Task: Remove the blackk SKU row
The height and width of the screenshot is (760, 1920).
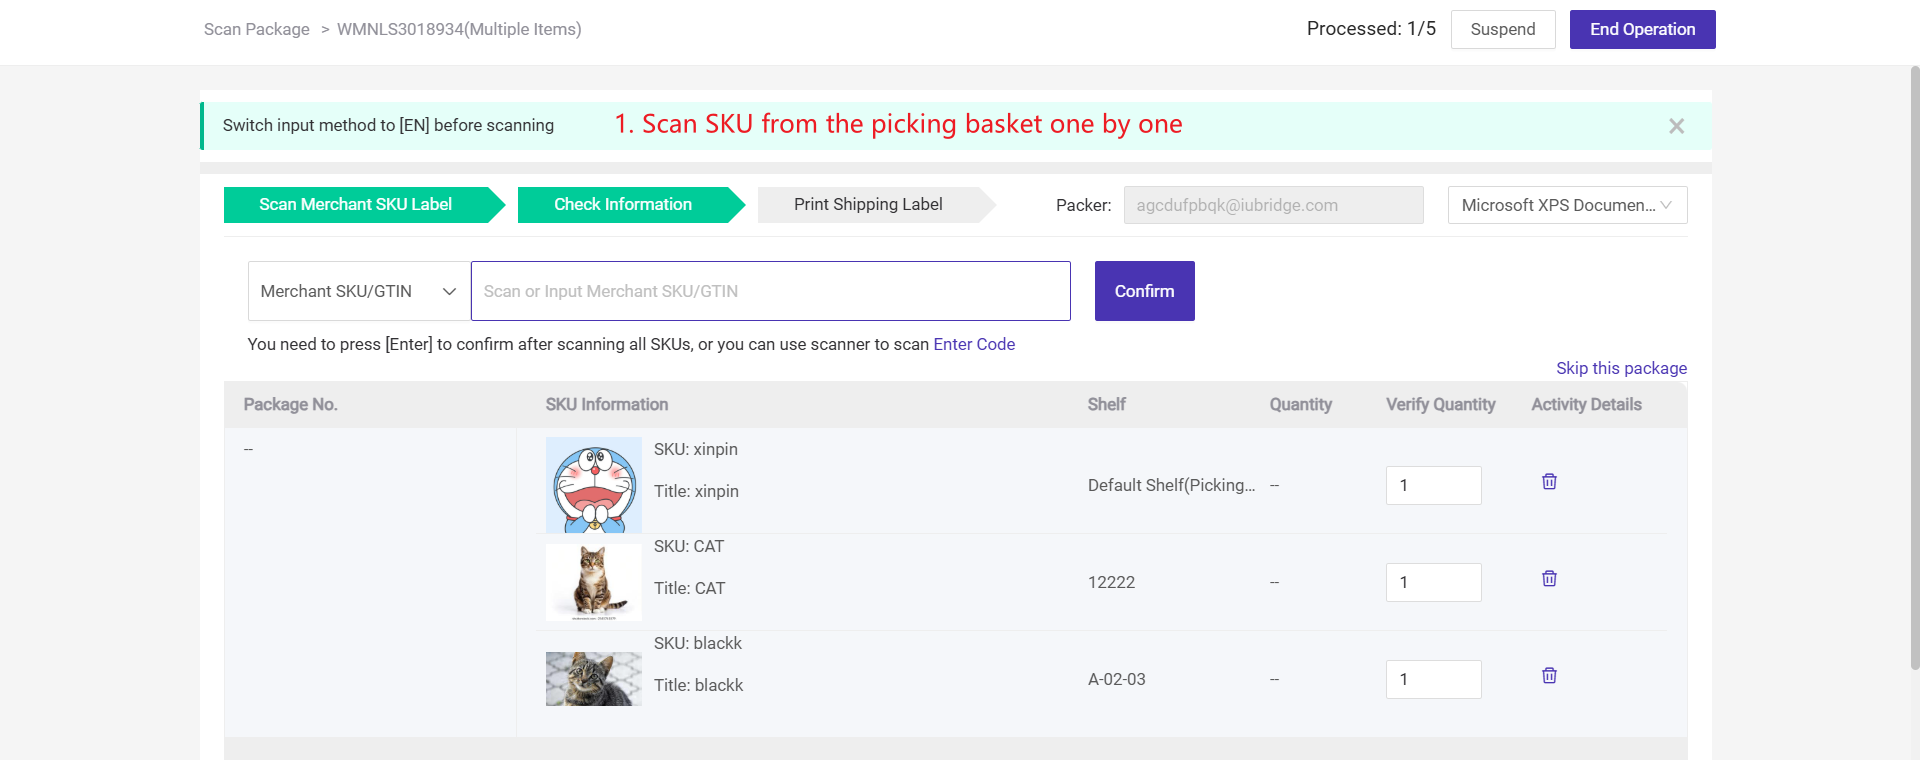Action: [x=1549, y=676]
